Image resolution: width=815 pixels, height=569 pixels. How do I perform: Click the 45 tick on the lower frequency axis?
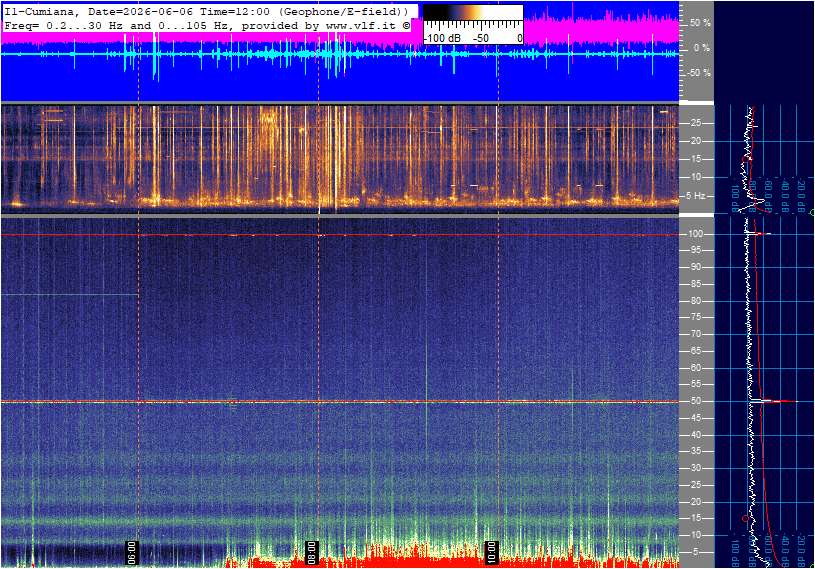695,418
